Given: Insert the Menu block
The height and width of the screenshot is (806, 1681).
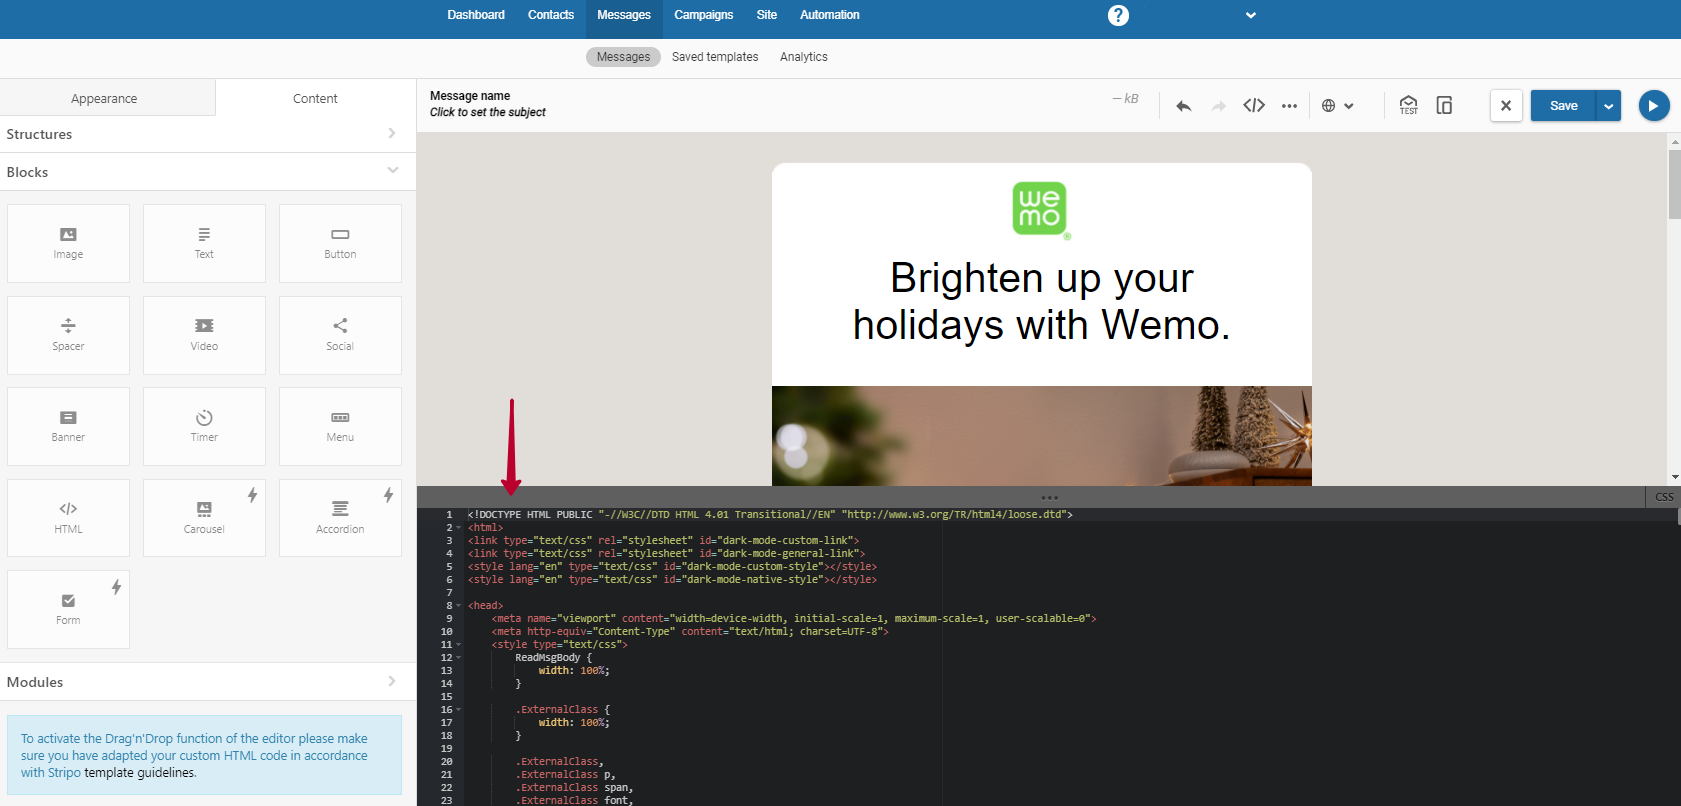Looking at the screenshot, I should (340, 426).
